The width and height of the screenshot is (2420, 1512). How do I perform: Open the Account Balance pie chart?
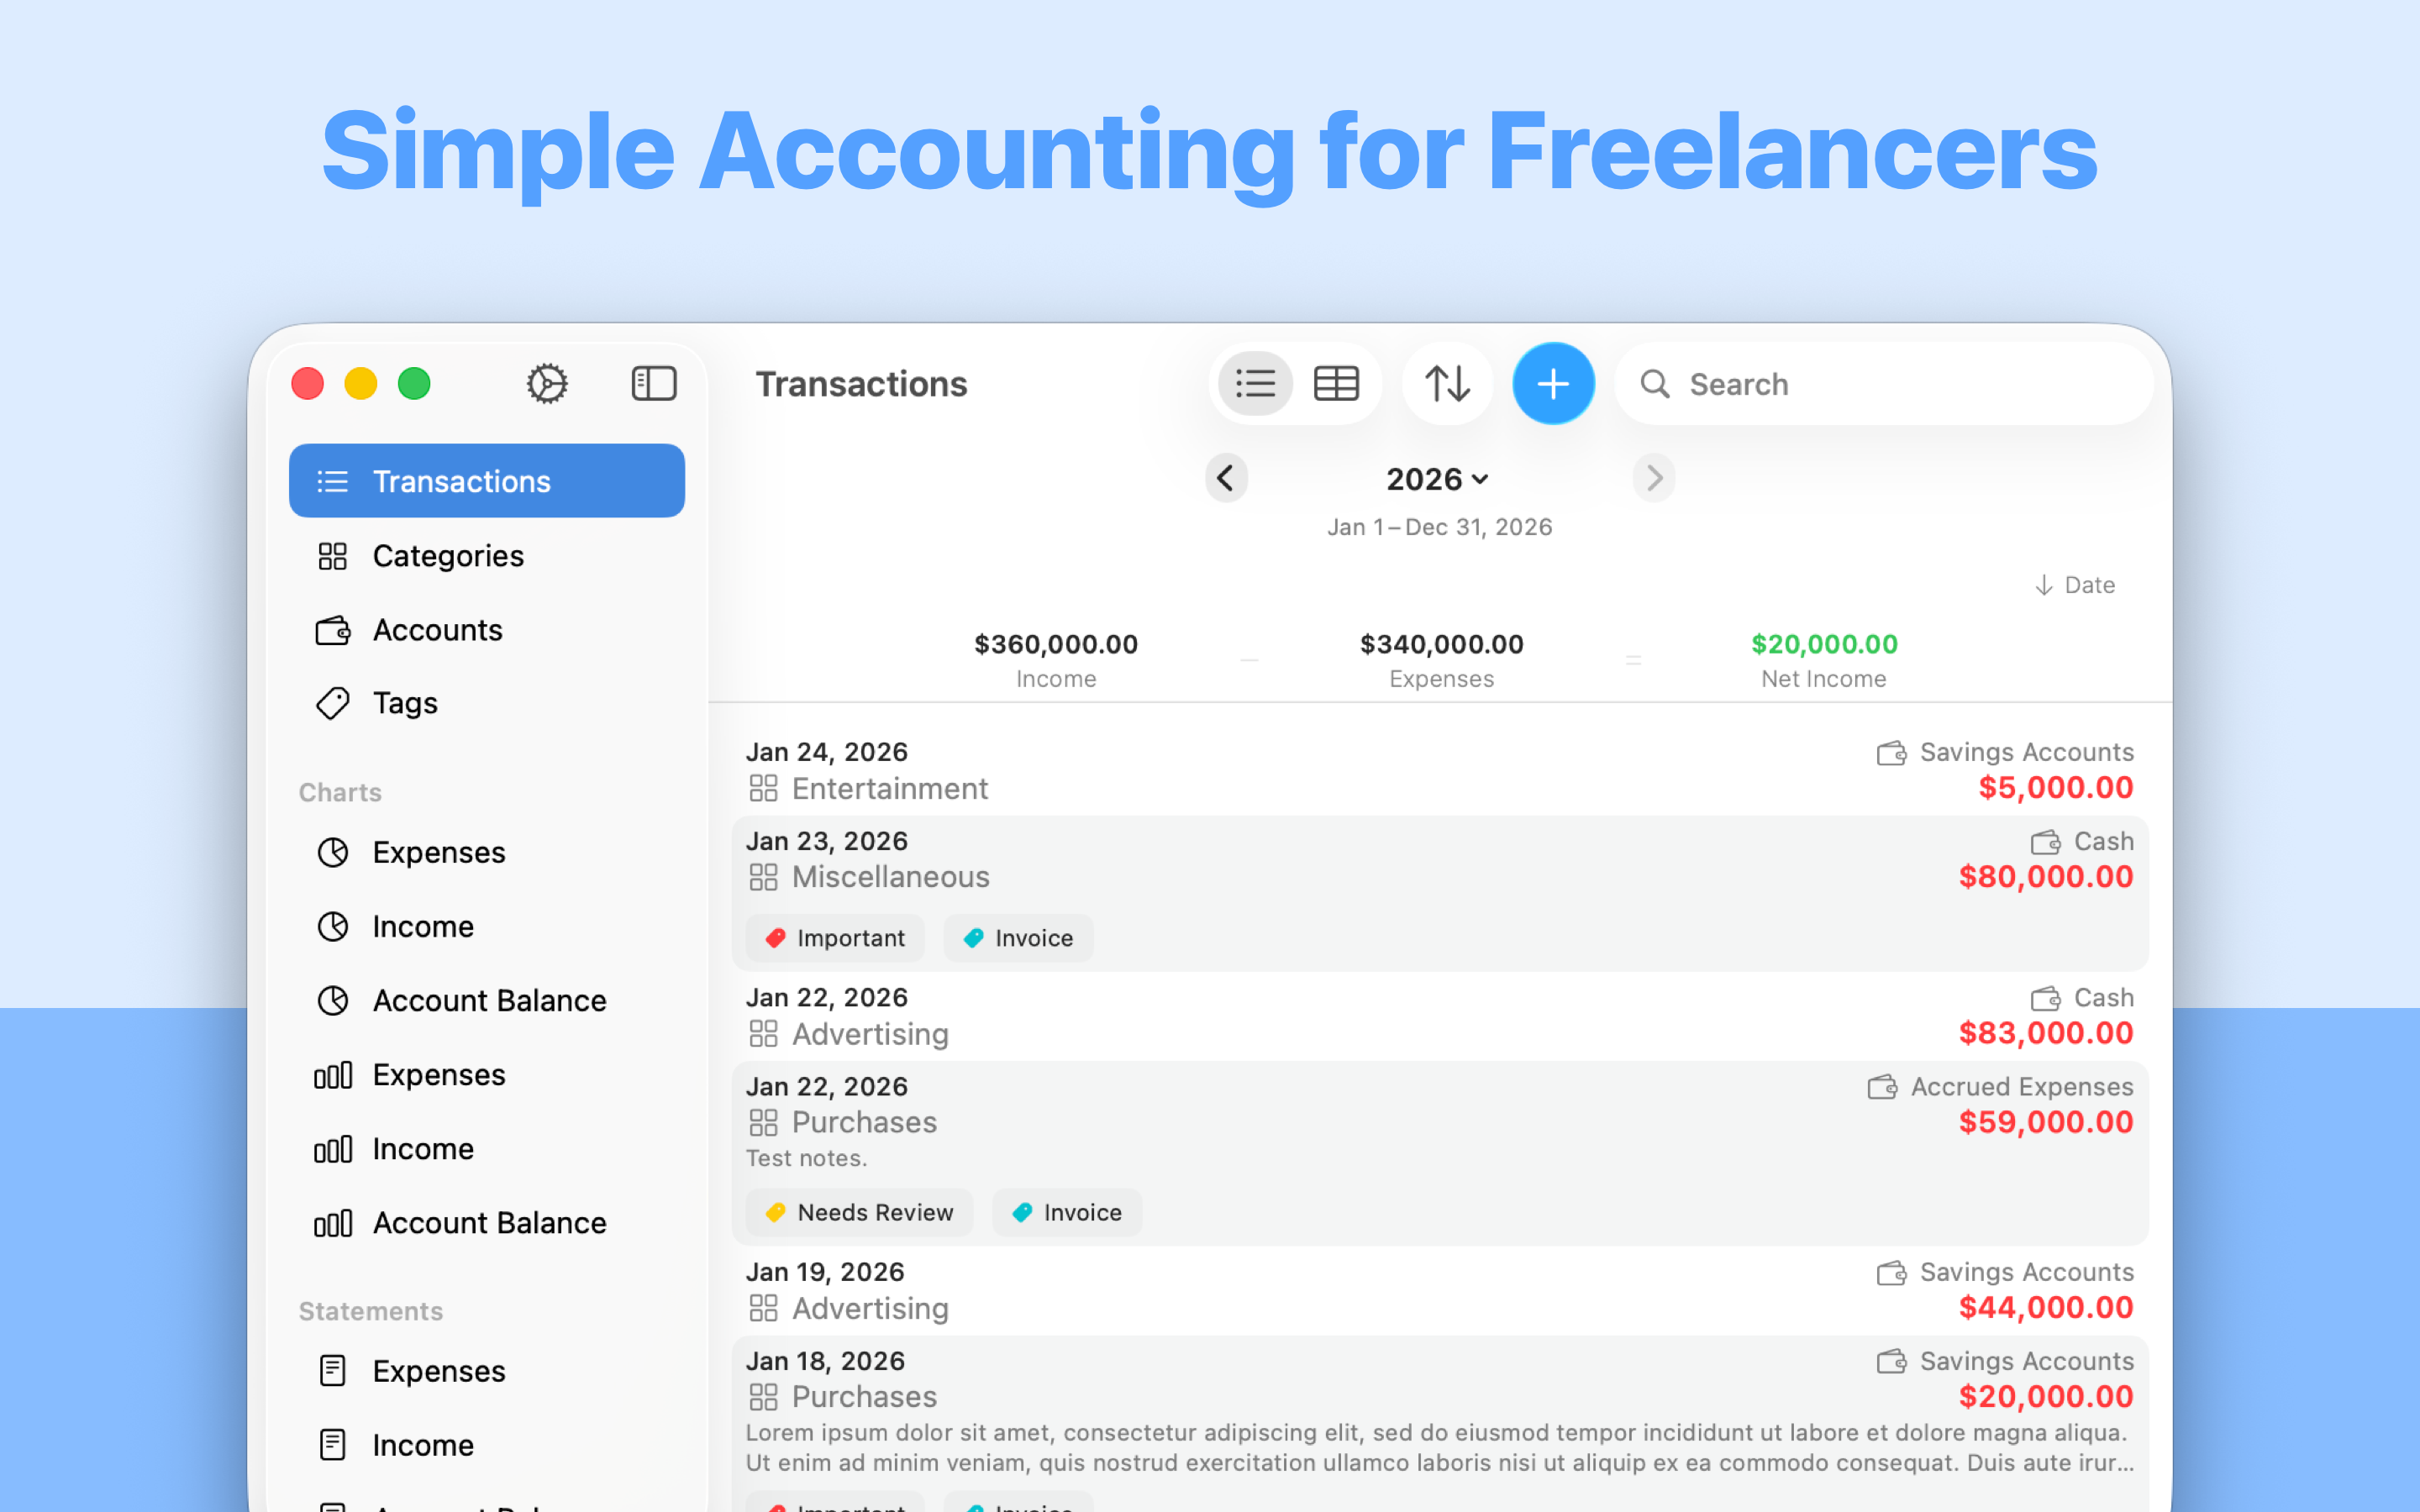point(487,1000)
